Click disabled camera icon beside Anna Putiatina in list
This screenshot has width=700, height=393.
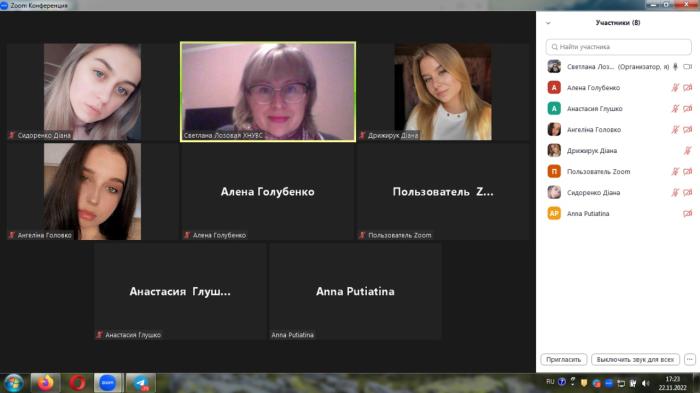click(688, 213)
